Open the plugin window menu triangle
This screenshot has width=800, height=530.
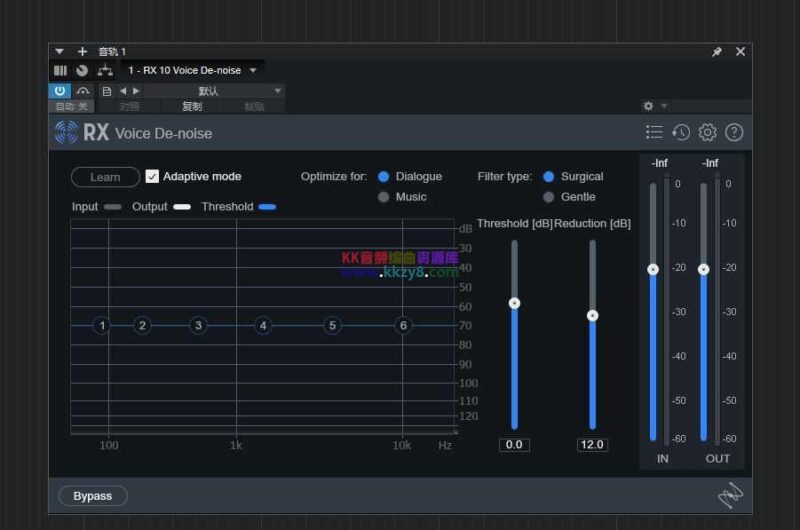[x=59, y=52]
